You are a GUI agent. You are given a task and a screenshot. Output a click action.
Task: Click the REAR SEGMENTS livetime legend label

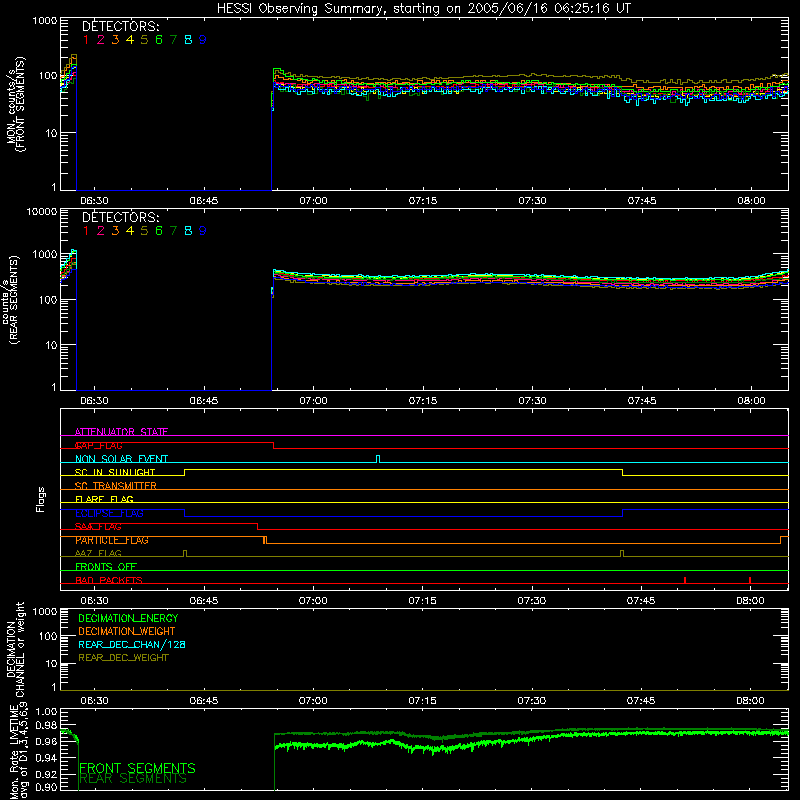(x=133, y=779)
